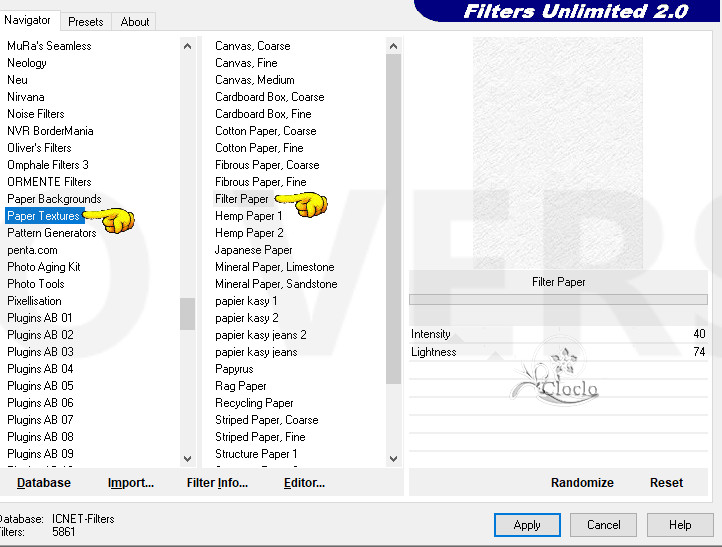Select the Oliver's Filters category

pos(39,148)
